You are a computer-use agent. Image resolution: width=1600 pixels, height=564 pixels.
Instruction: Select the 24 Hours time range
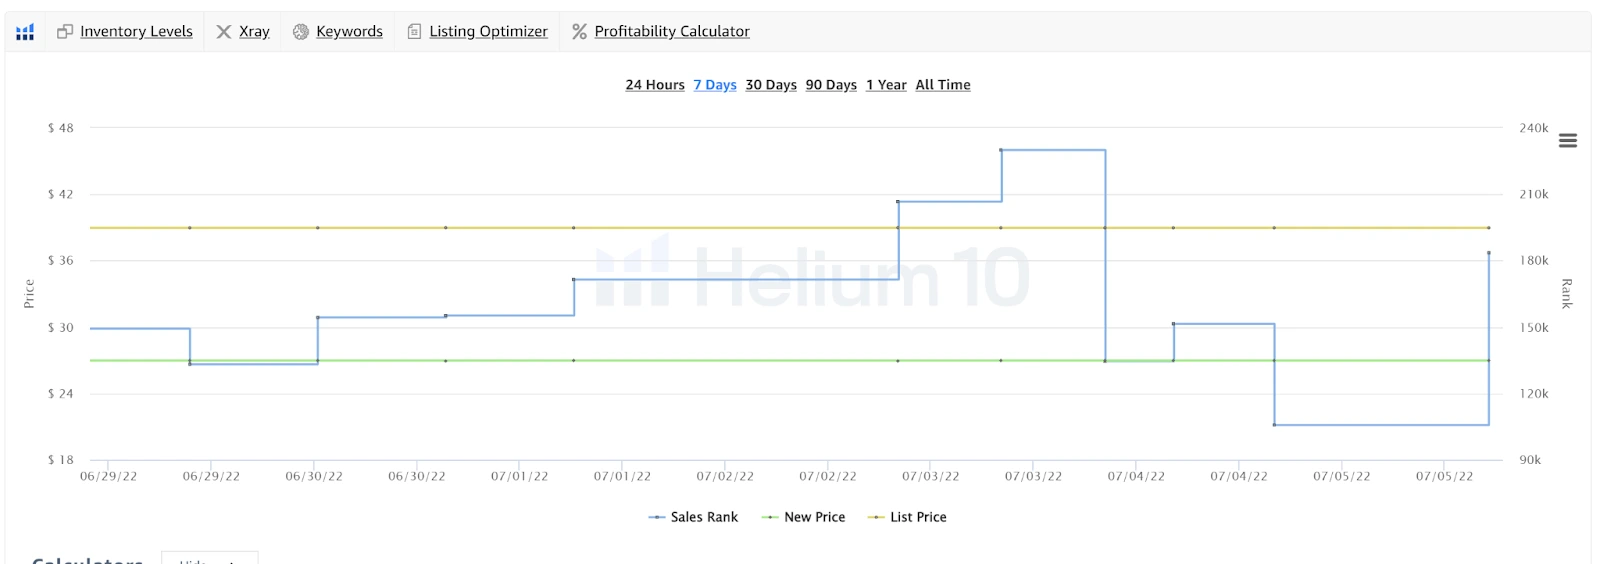click(x=655, y=85)
